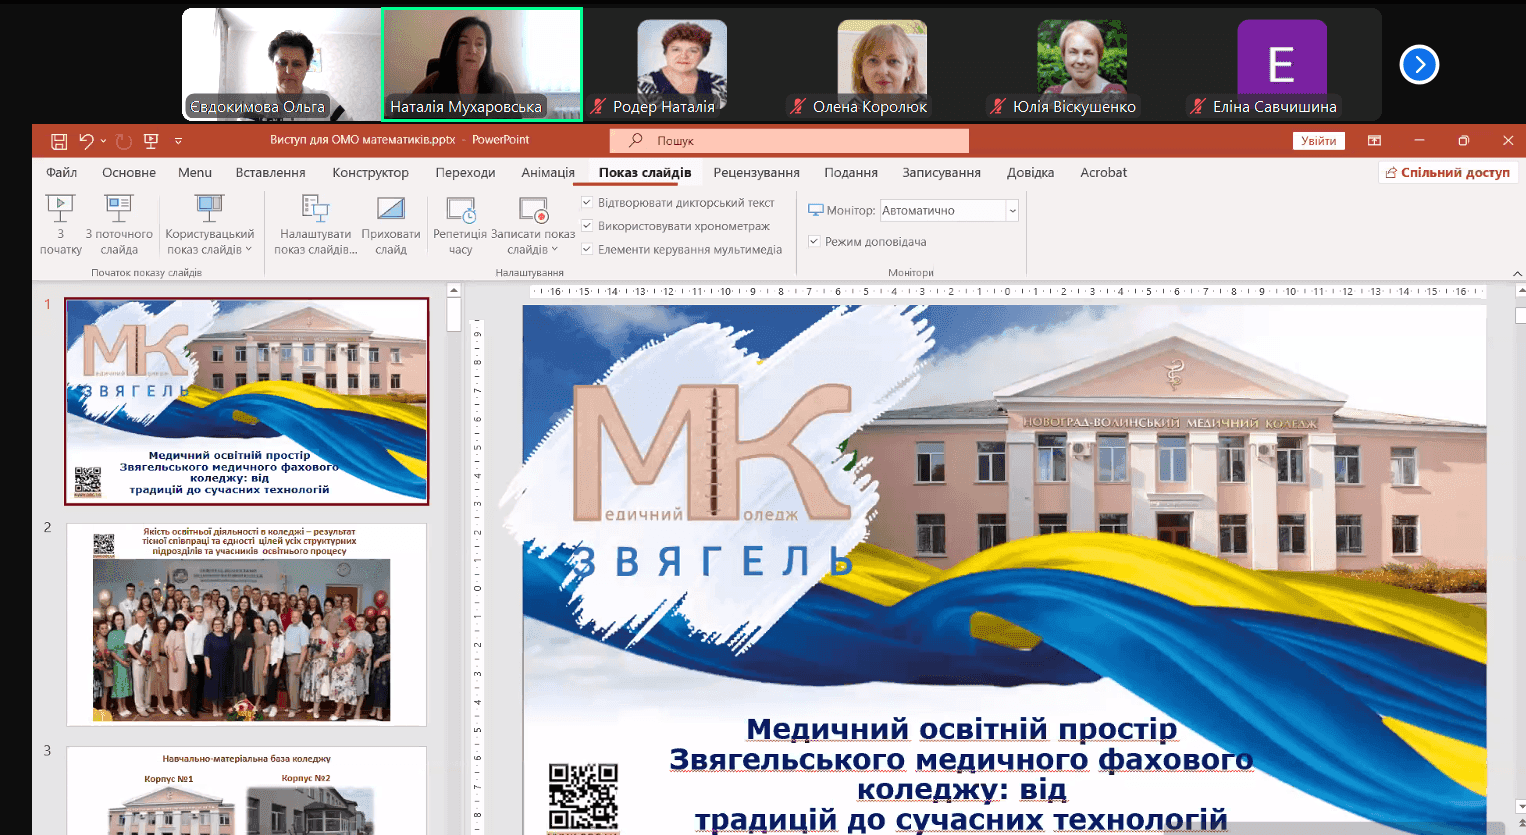This screenshot has height=835, width=1526.
Task: Click the Увійти sign-in button
Action: [1318, 141]
